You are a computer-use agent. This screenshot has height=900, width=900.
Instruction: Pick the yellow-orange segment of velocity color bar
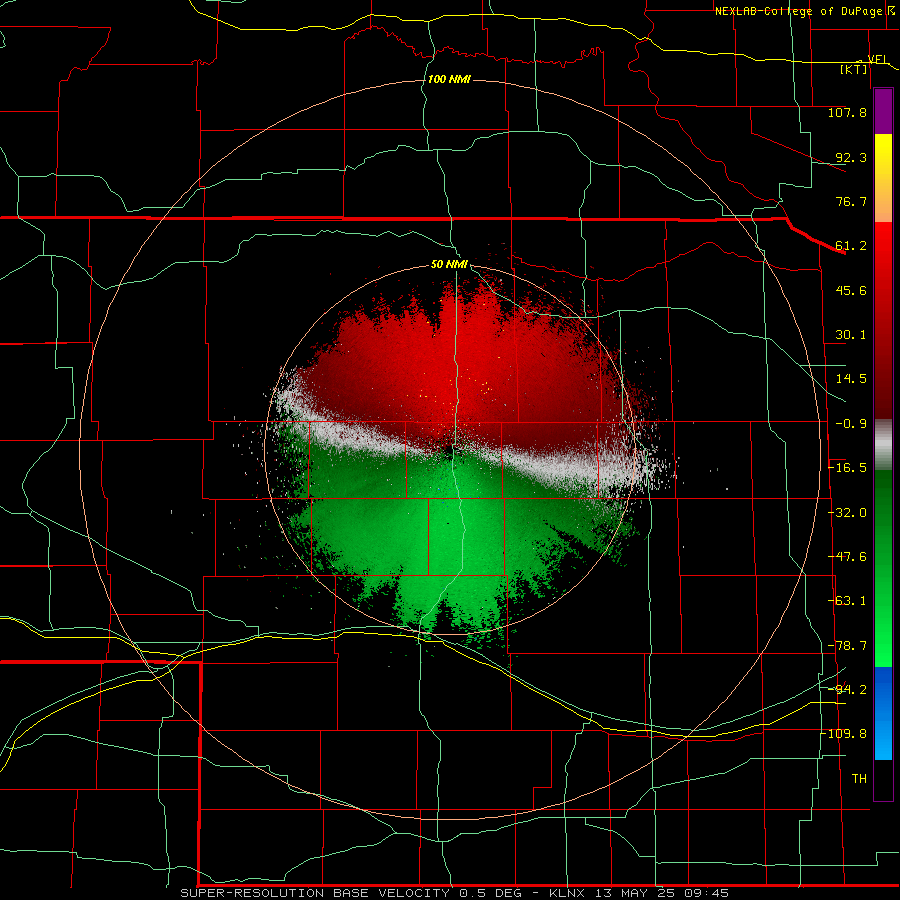[x=883, y=178]
